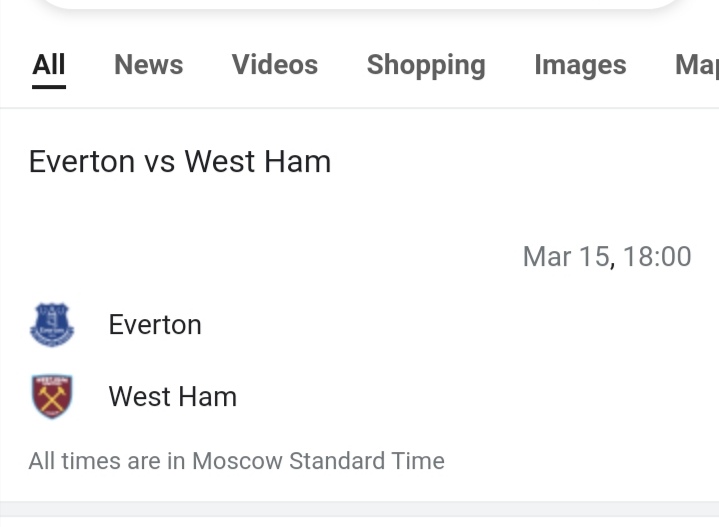This screenshot has height=527, width=719.
Task: Click the West Ham club crest icon
Action: click(52, 397)
